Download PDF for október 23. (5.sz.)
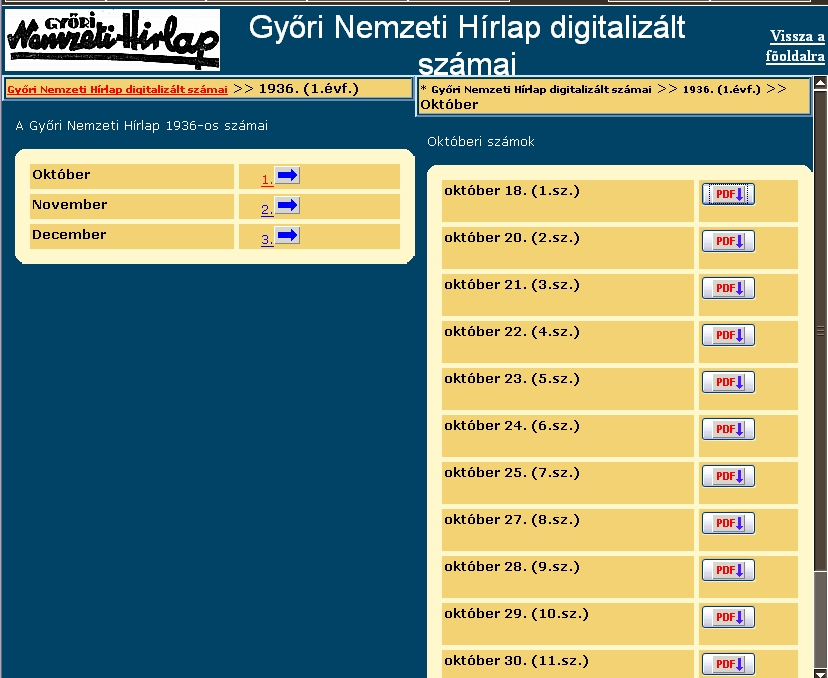 click(728, 382)
